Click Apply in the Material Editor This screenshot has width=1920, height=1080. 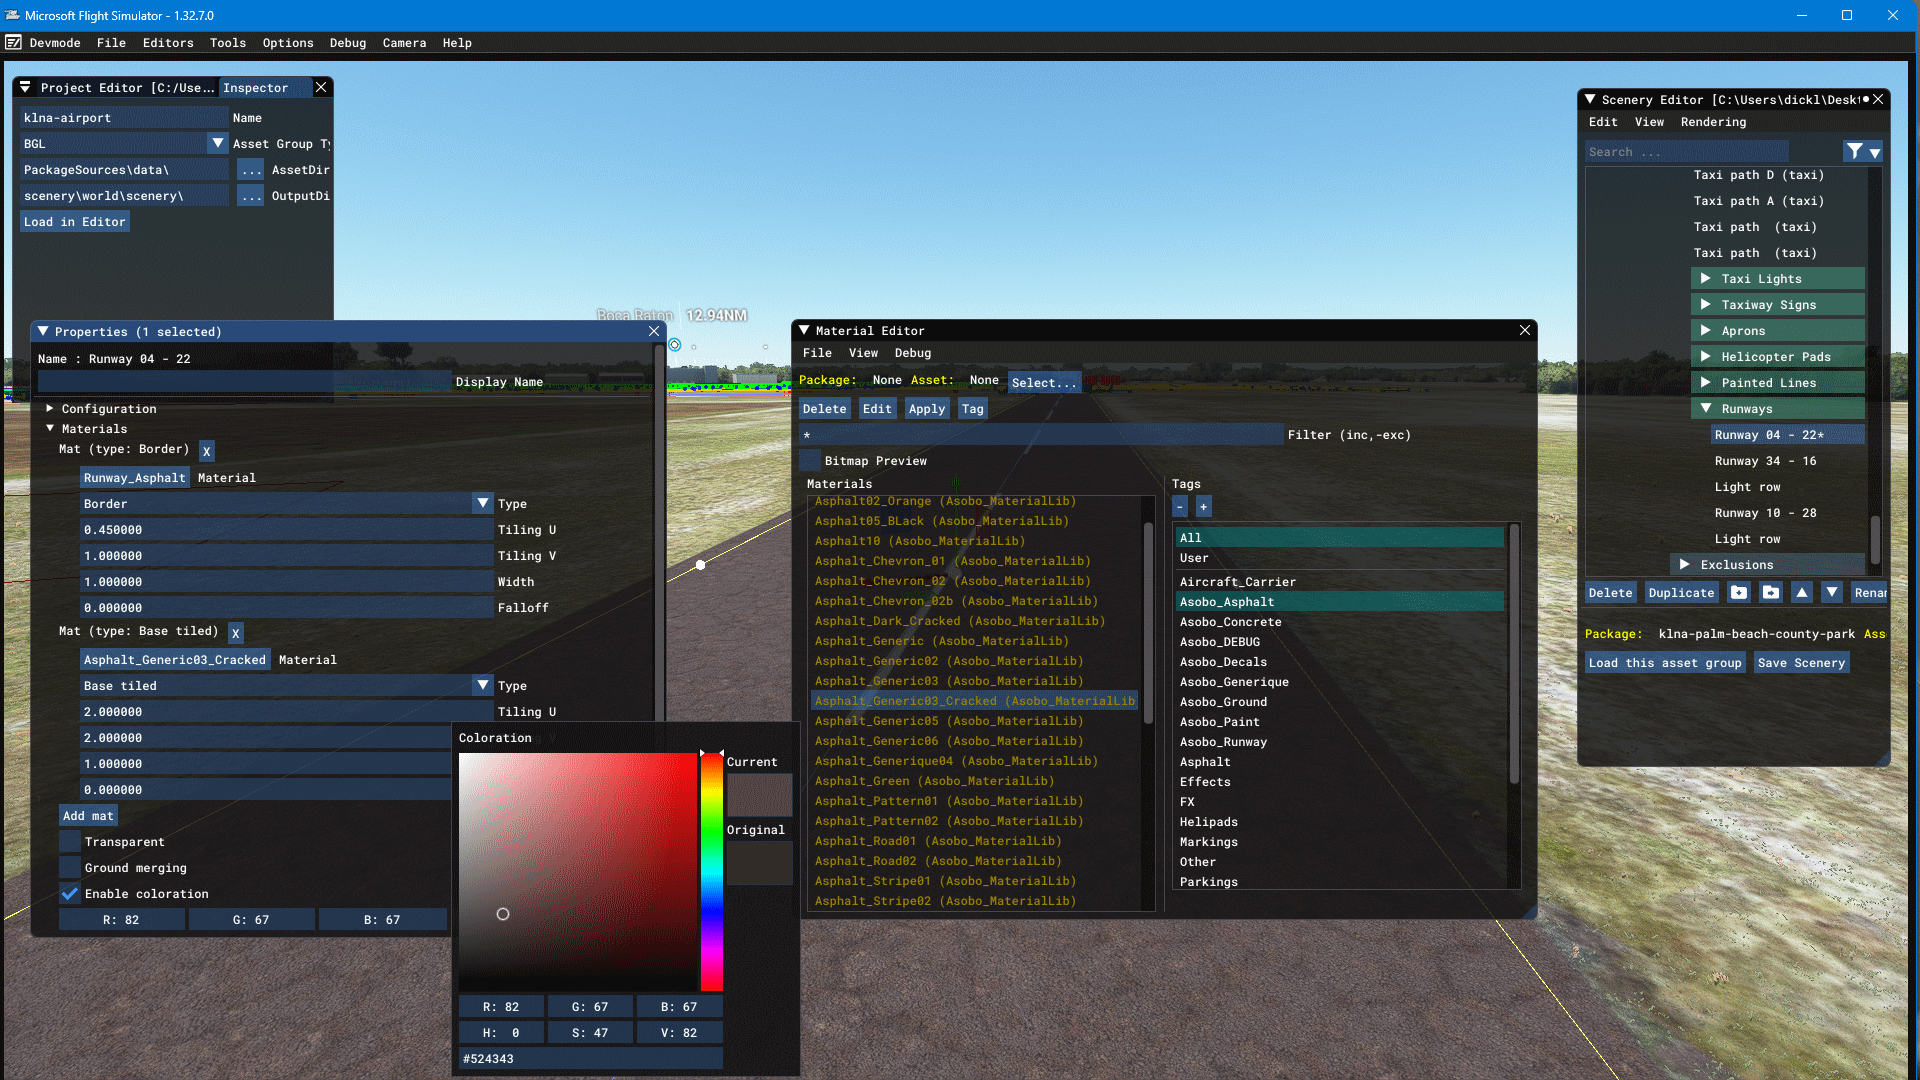pos(926,408)
